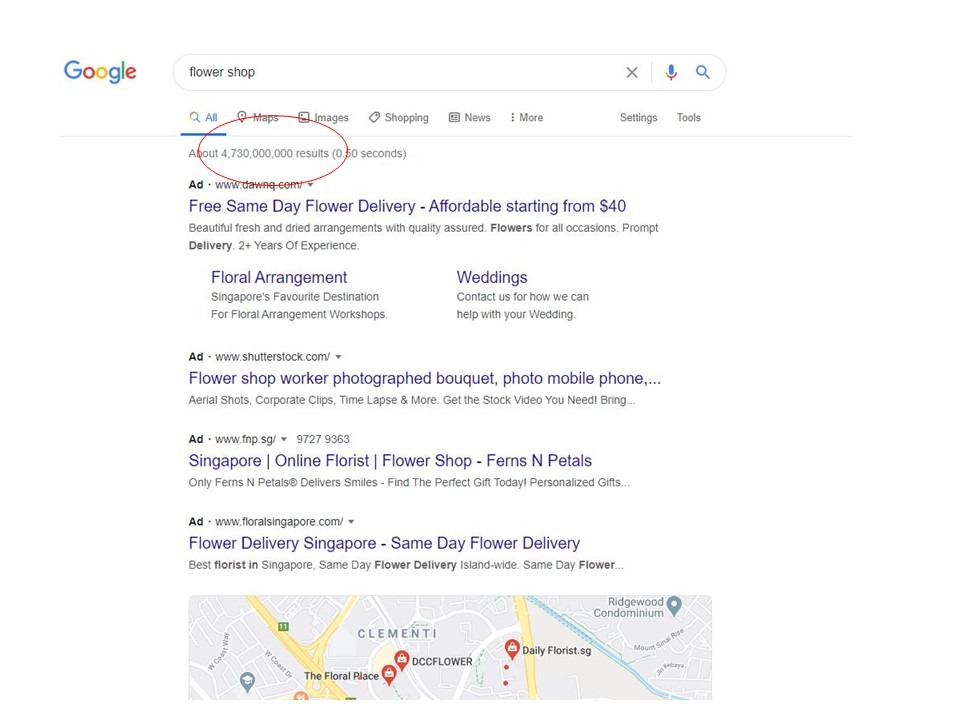Open Free Same Day Flower Delivery link

pyautogui.click(x=407, y=206)
